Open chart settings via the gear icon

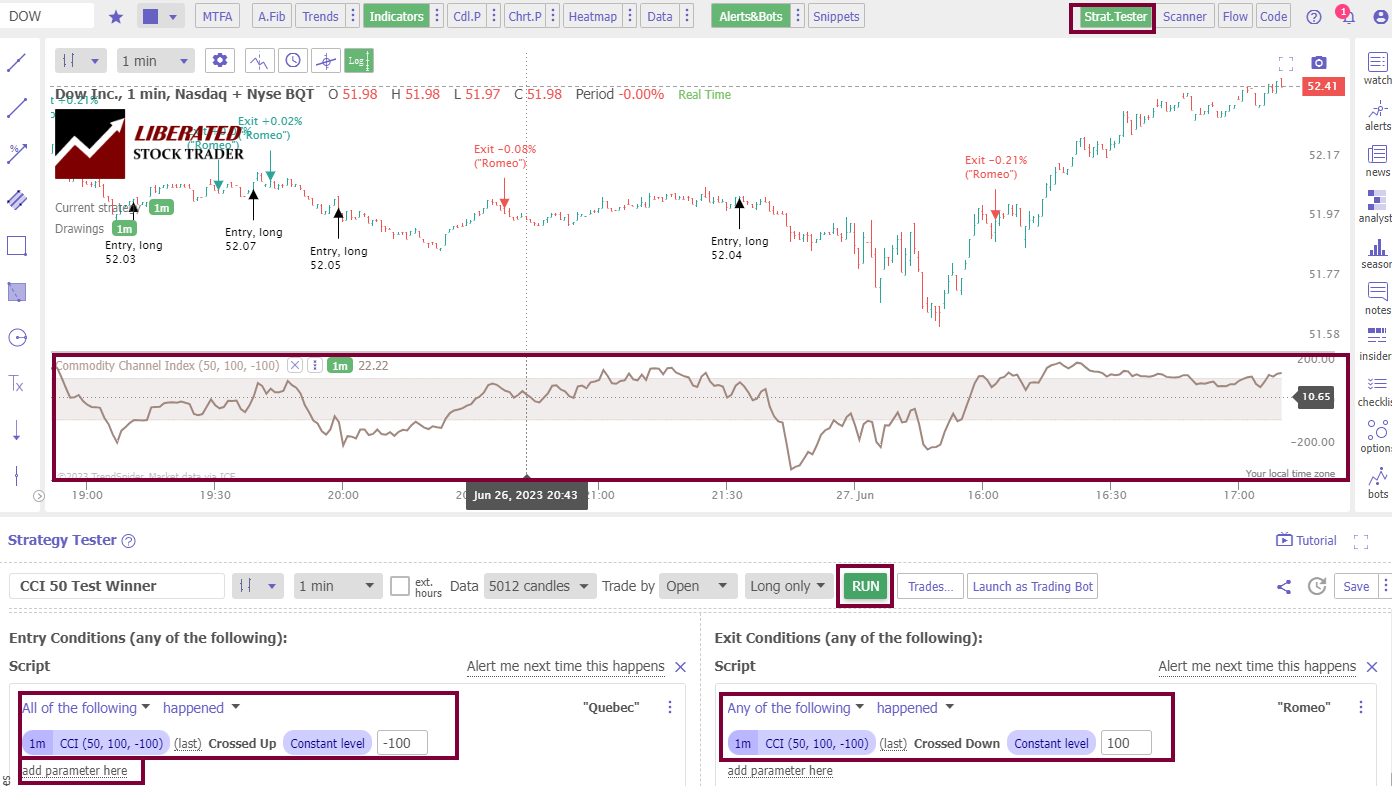pyautogui.click(x=219, y=60)
